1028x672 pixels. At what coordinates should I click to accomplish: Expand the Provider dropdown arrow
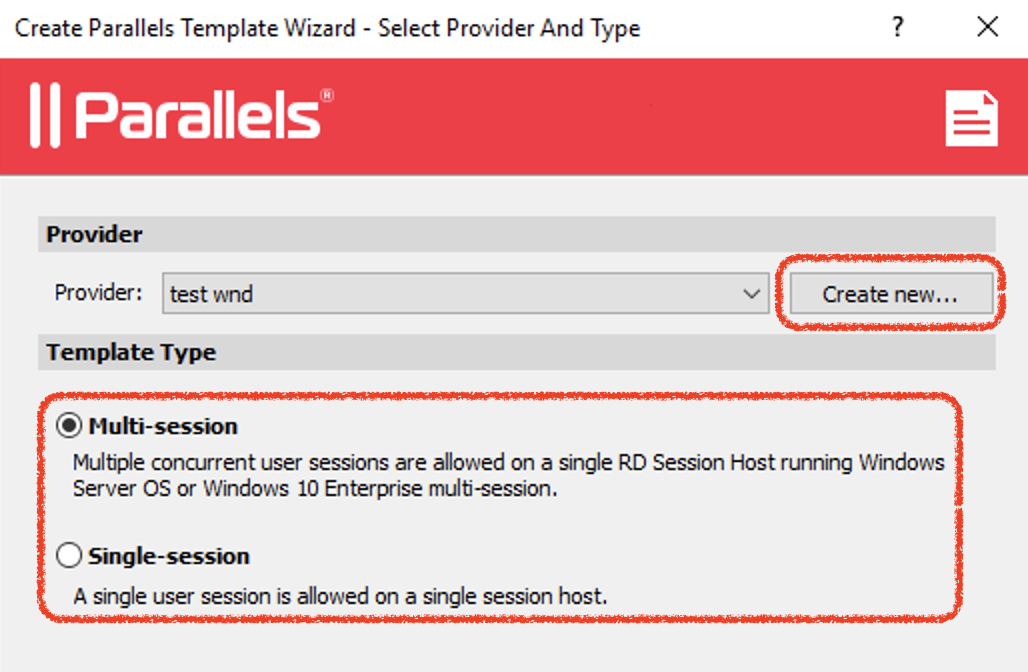tap(752, 294)
